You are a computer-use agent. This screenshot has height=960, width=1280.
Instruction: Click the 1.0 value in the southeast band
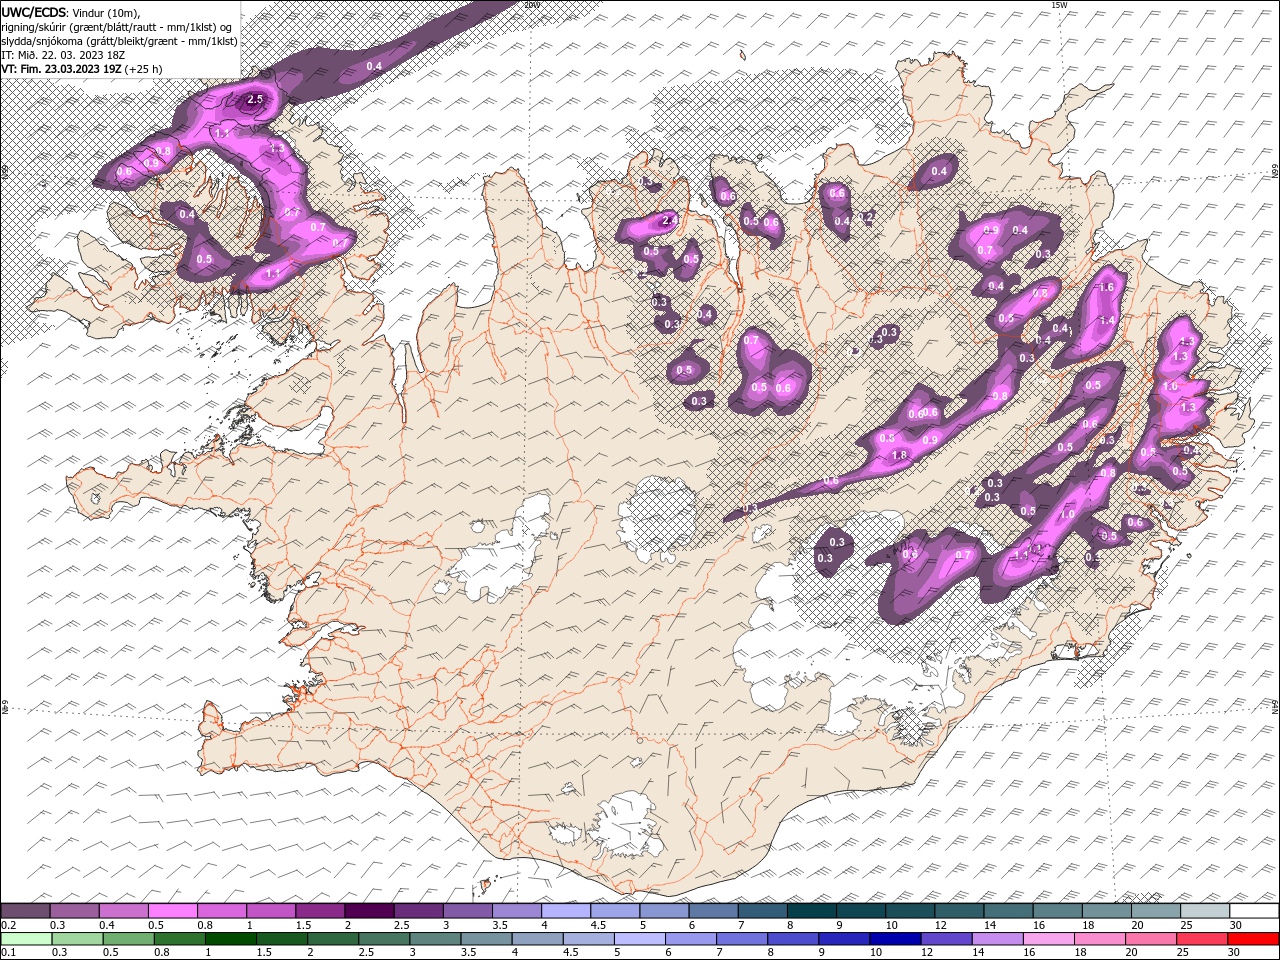coord(1067,515)
